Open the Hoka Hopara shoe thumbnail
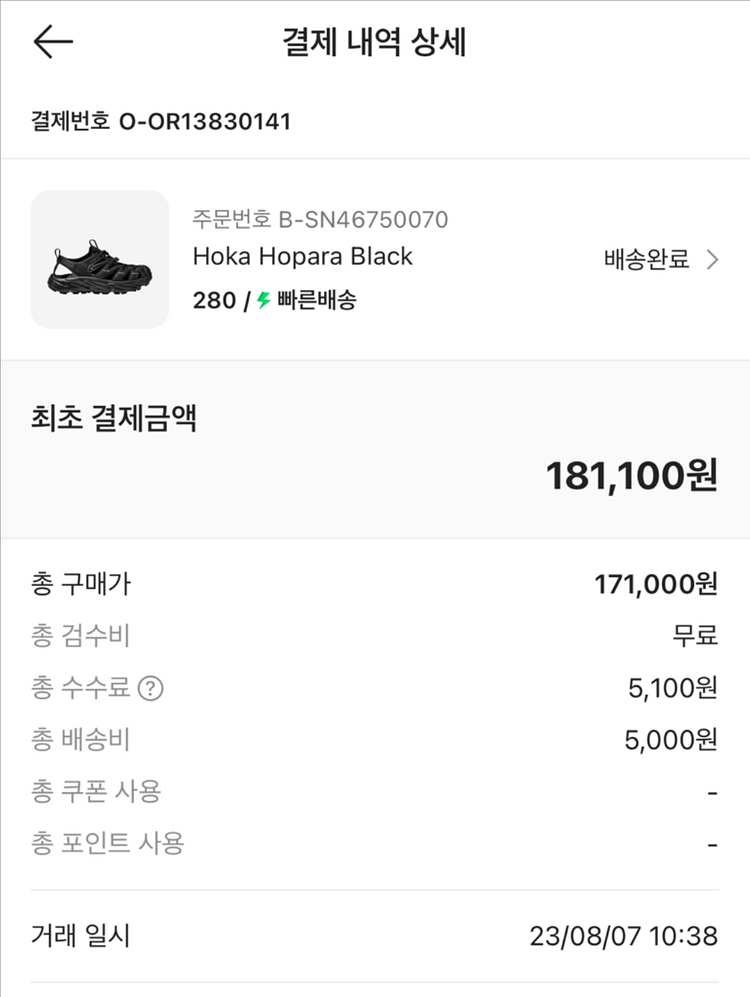This screenshot has width=750, height=997. pyautogui.click(x=100, y=260)
